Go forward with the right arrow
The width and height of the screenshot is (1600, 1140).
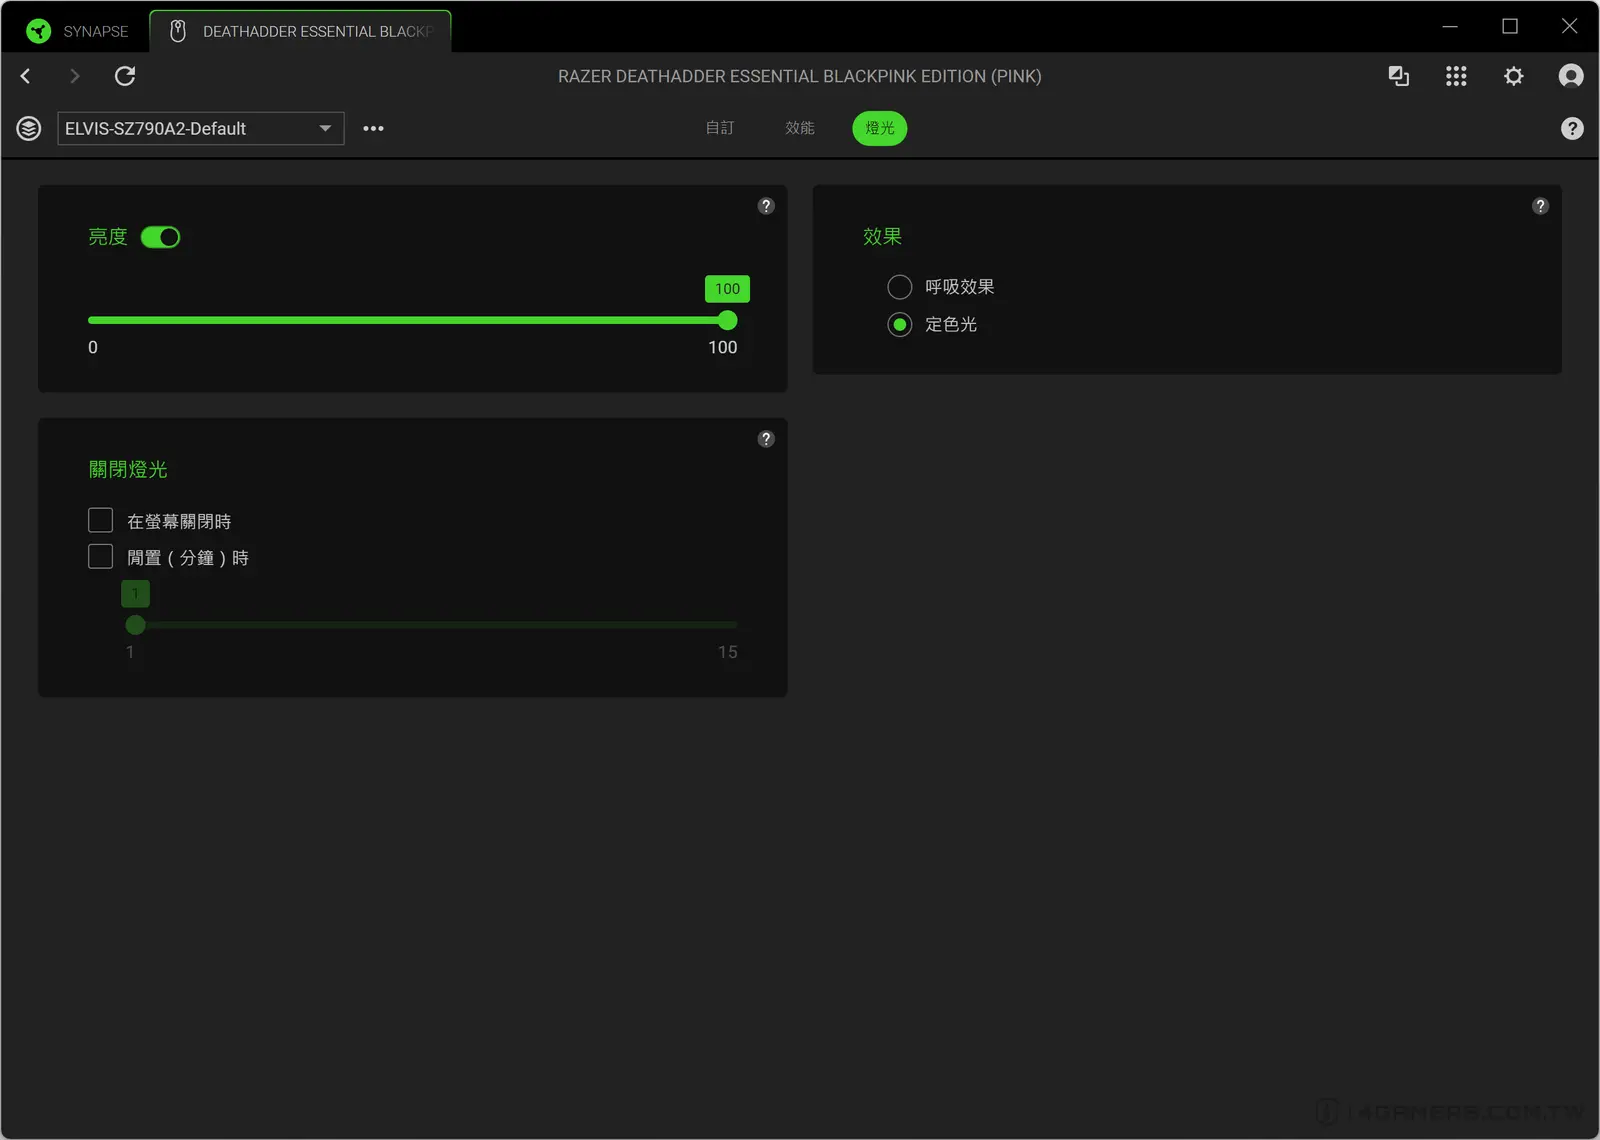click(x=74, y=76)
